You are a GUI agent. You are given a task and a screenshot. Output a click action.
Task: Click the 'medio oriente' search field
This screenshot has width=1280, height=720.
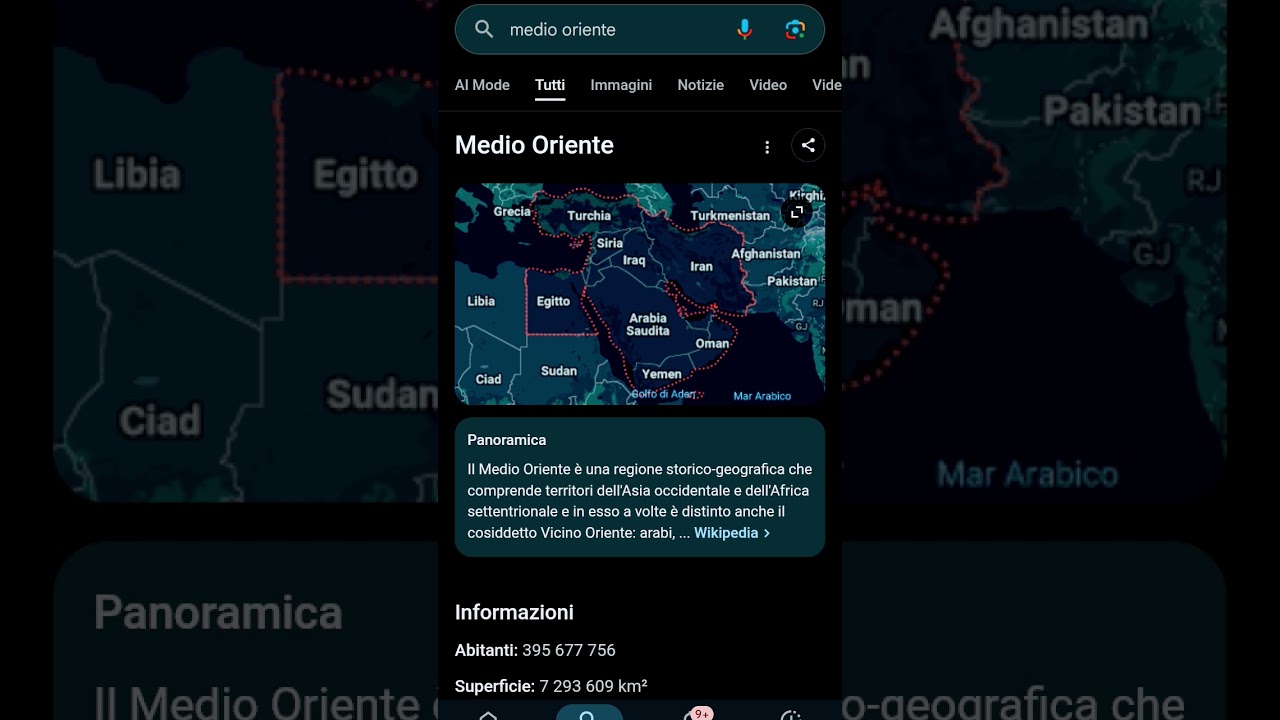[640, 29]
